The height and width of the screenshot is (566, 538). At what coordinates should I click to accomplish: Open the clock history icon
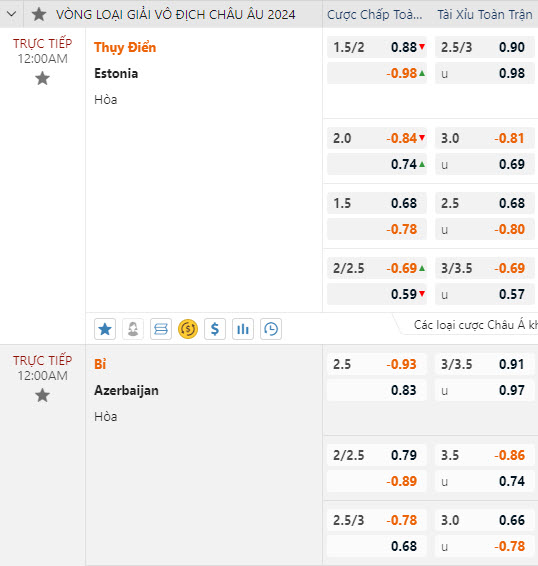click(x=271, y=329)
